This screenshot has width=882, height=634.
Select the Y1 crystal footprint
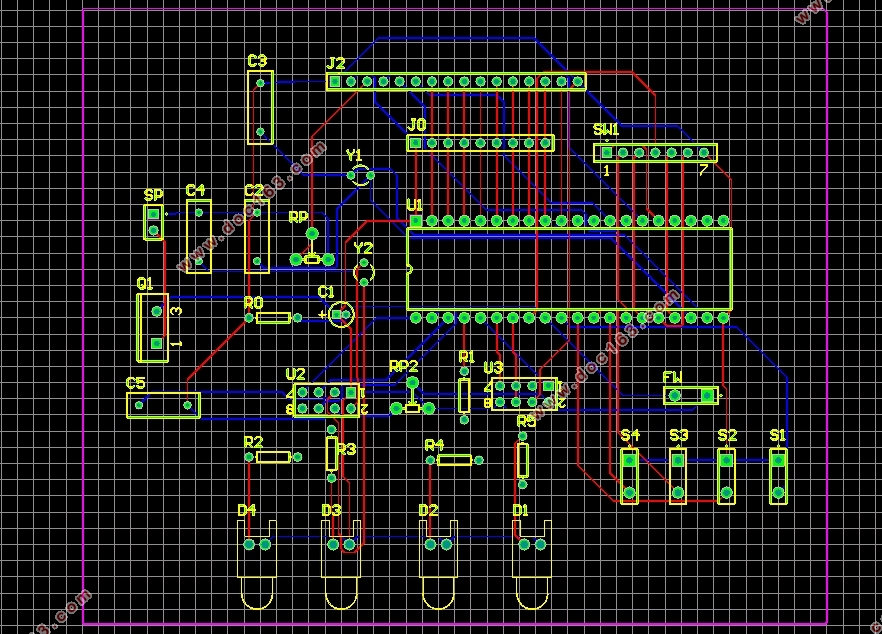click(361, 176)
